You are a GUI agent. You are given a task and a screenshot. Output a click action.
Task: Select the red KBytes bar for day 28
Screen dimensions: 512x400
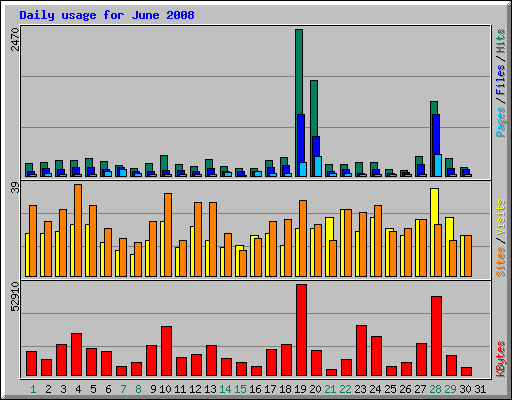(x=436, y=336)
